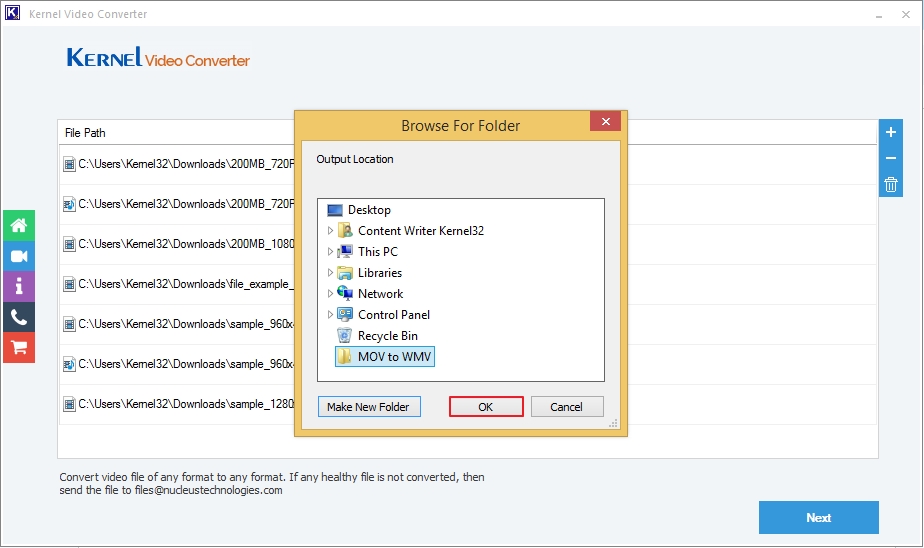Select the Network label
The image size is (924, 548).
pyautogui.click(x=381, y=293)
